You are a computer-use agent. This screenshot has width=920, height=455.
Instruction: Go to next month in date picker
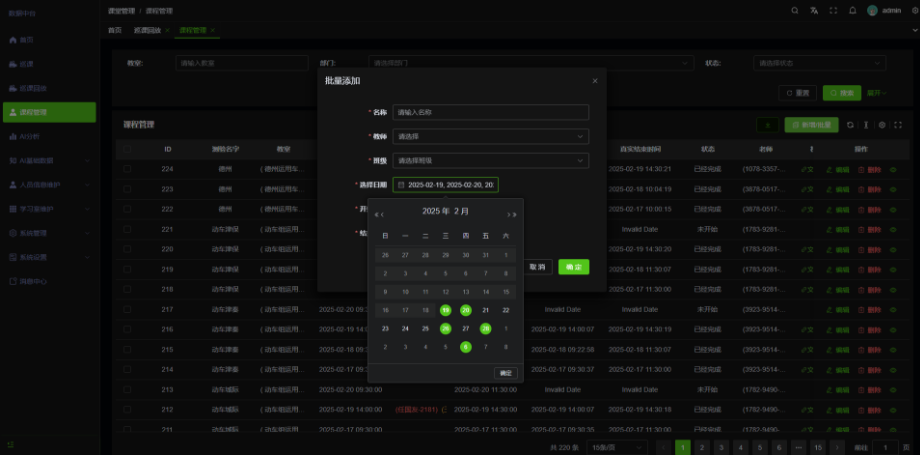tap(509, 213)
